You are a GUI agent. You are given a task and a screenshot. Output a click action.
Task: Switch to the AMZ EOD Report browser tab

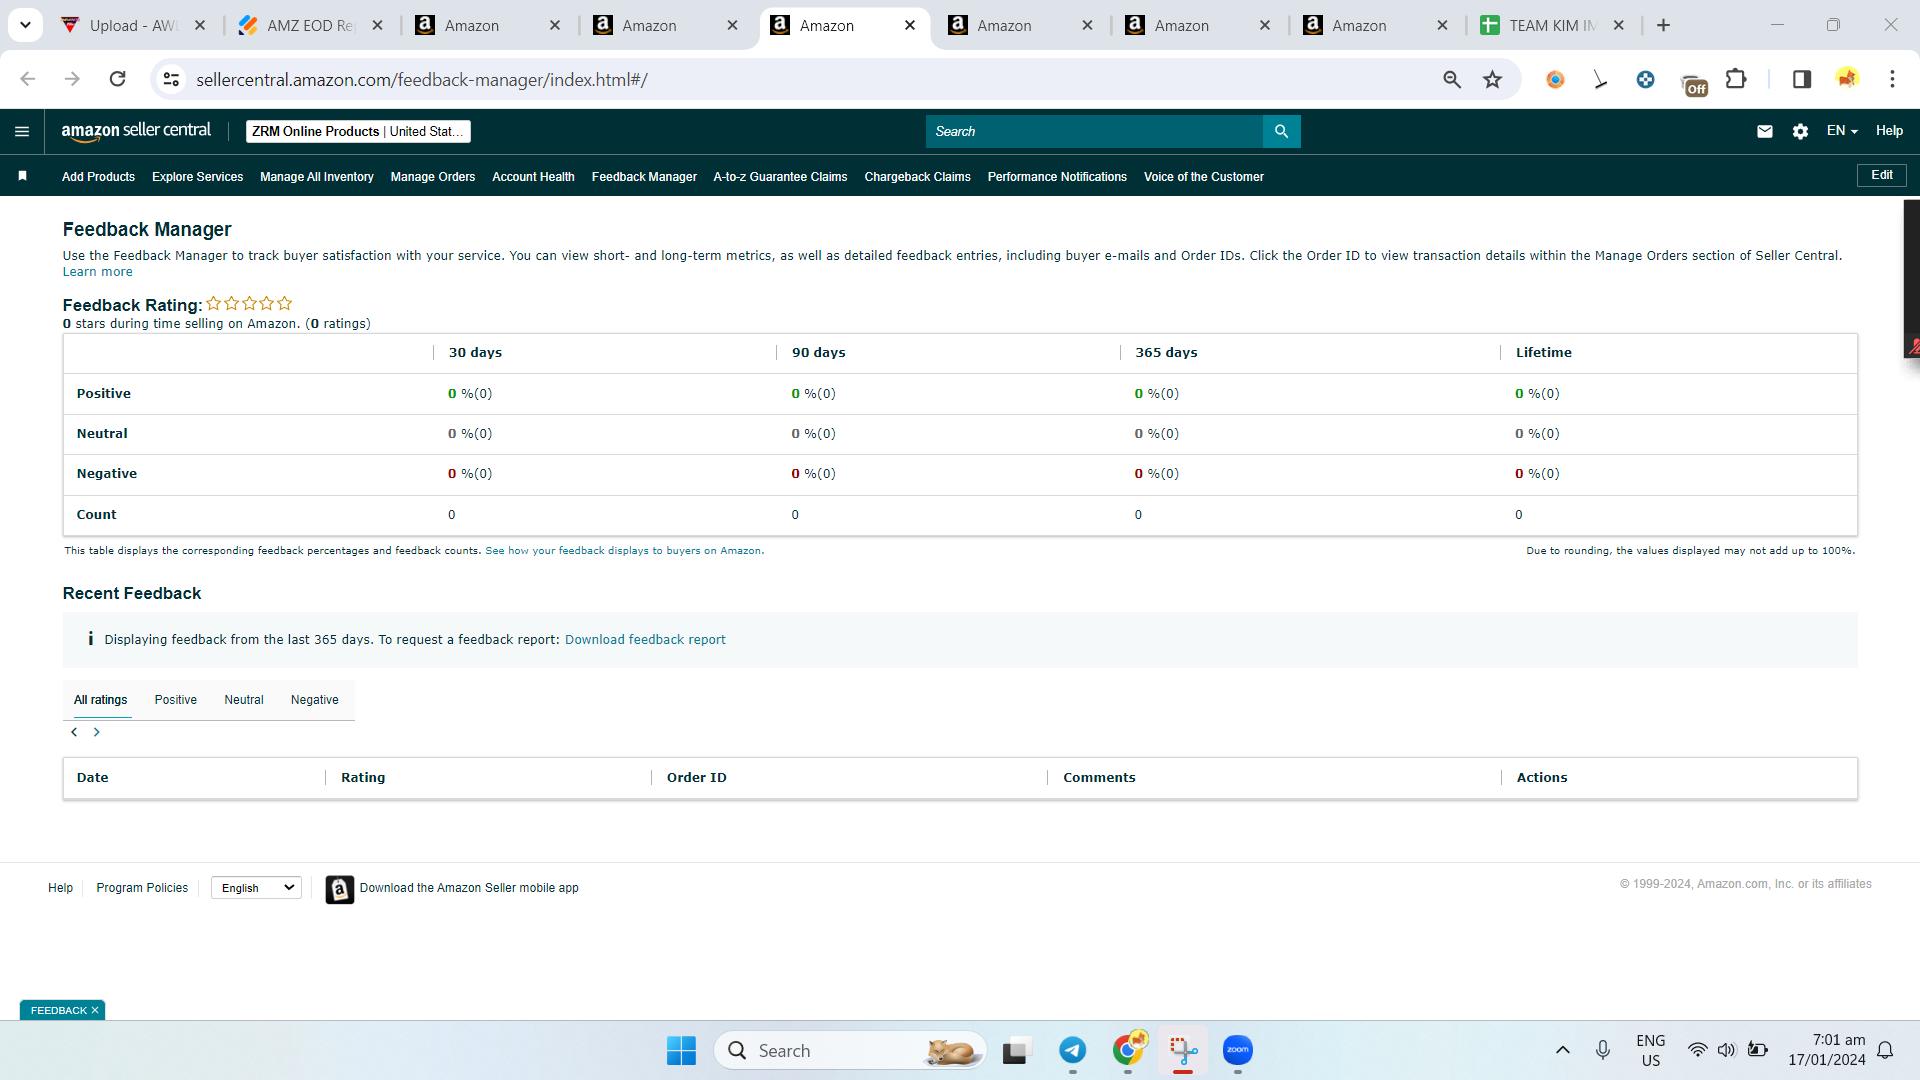click(311, 25)
